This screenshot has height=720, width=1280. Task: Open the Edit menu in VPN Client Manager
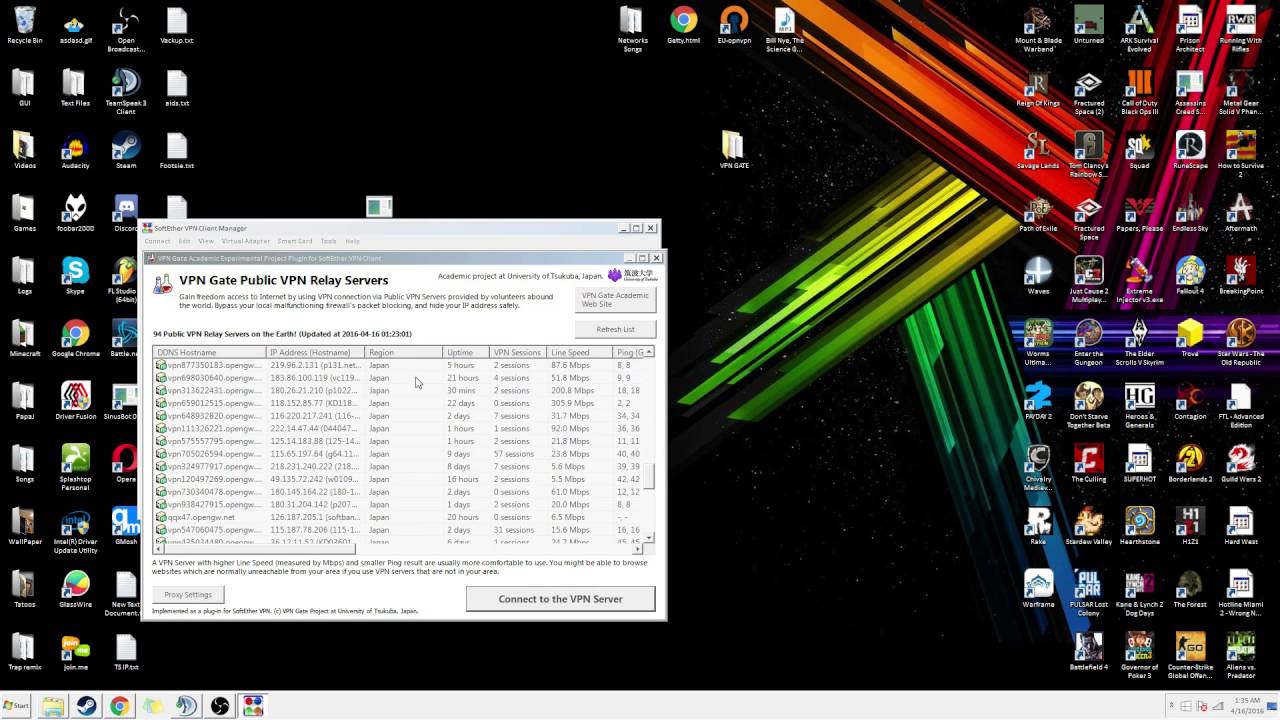[184, 241]
